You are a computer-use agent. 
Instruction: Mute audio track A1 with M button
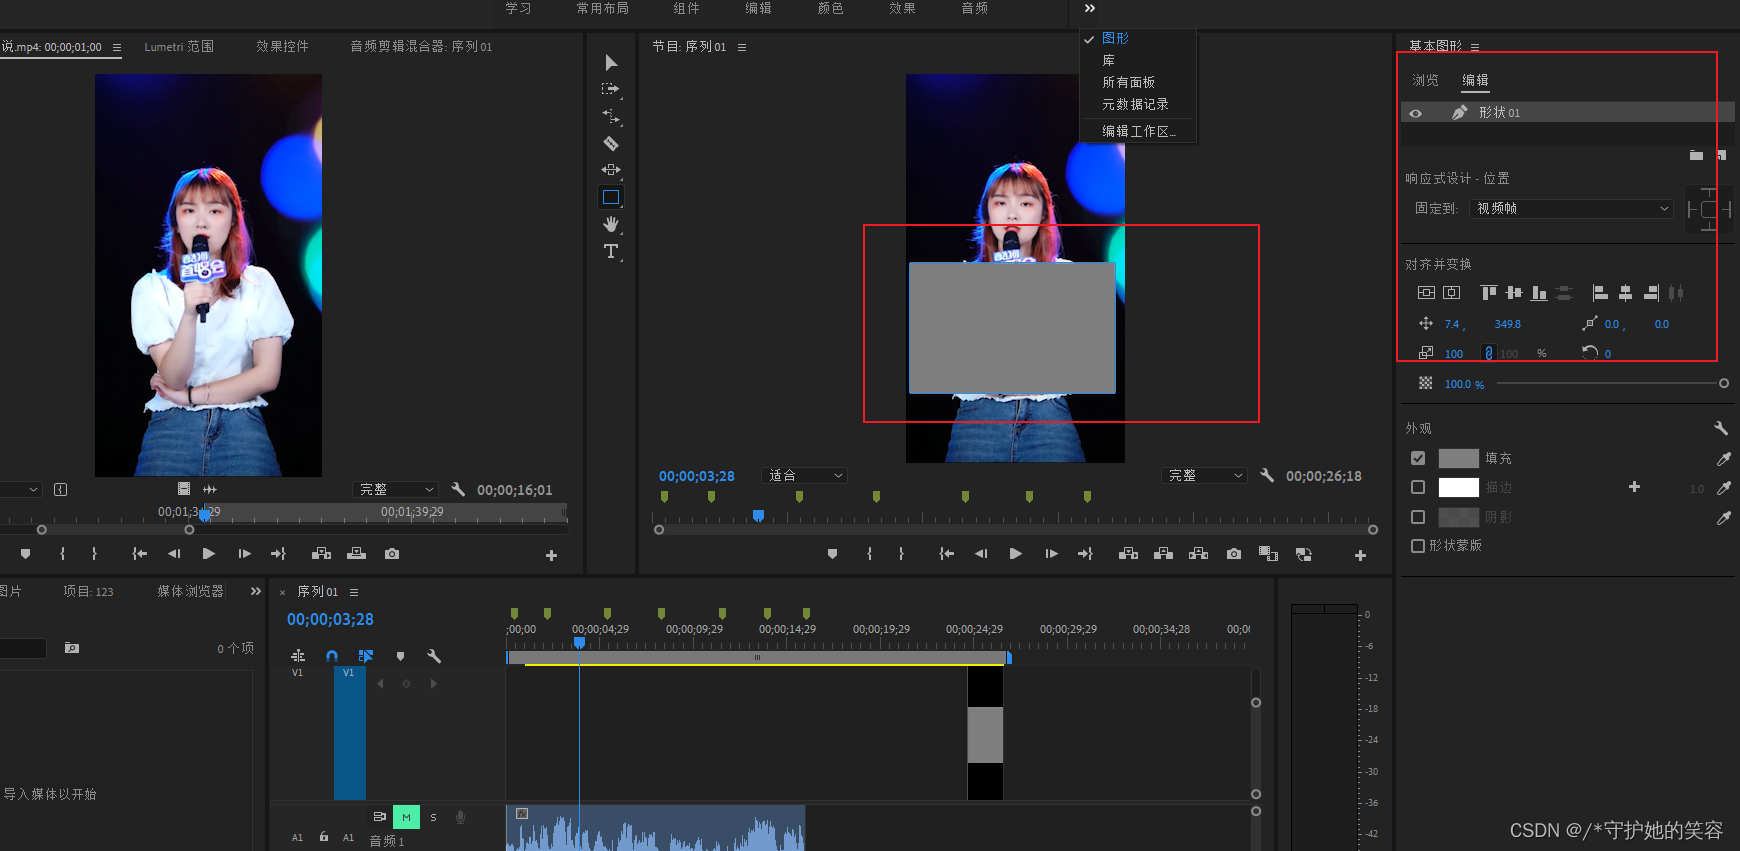click(x=406, y=817)
